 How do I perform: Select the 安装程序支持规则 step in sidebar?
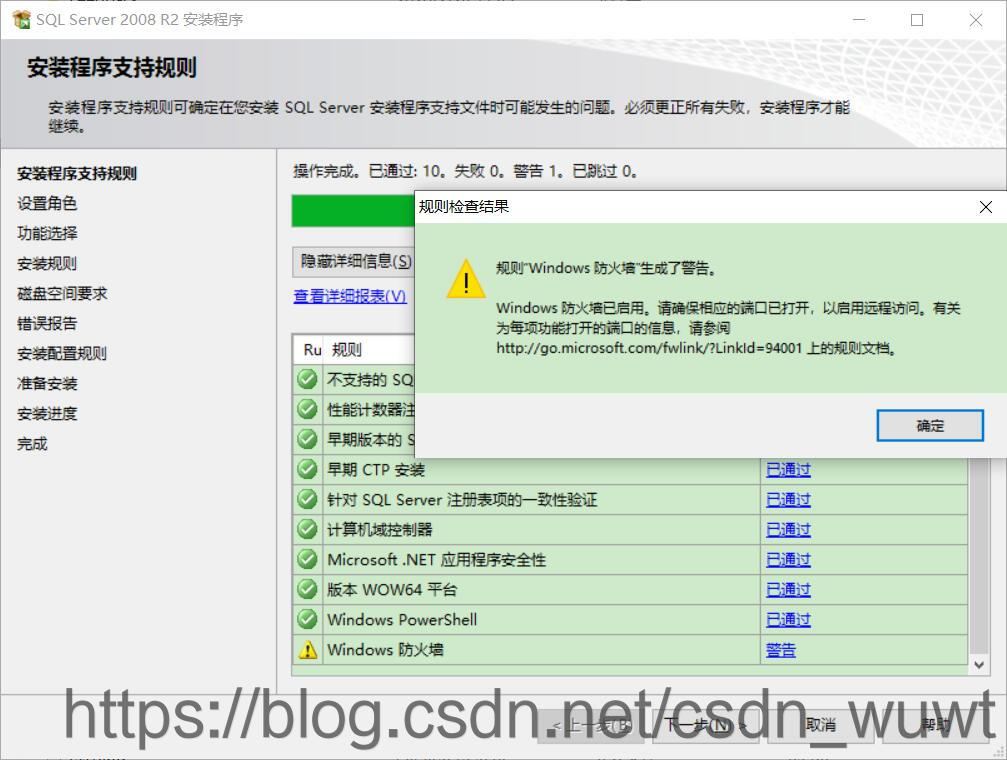coord(77,173)
